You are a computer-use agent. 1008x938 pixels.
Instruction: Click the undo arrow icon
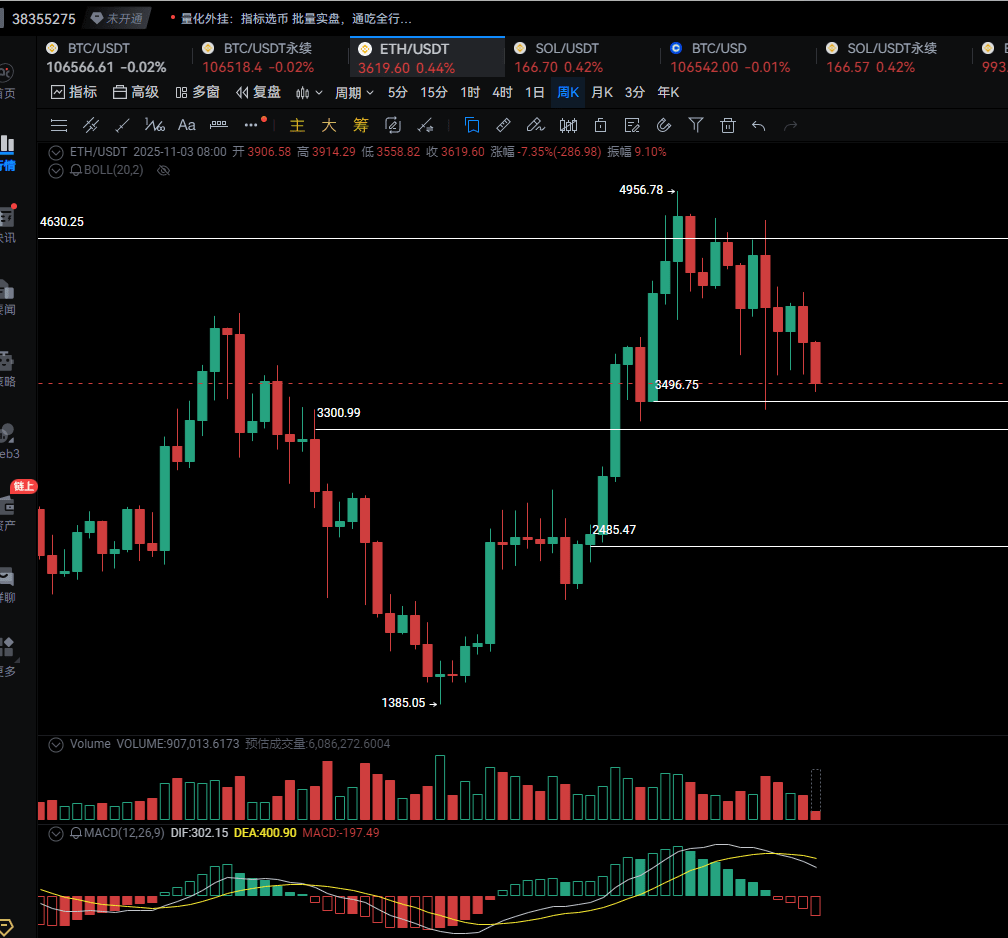759,125
